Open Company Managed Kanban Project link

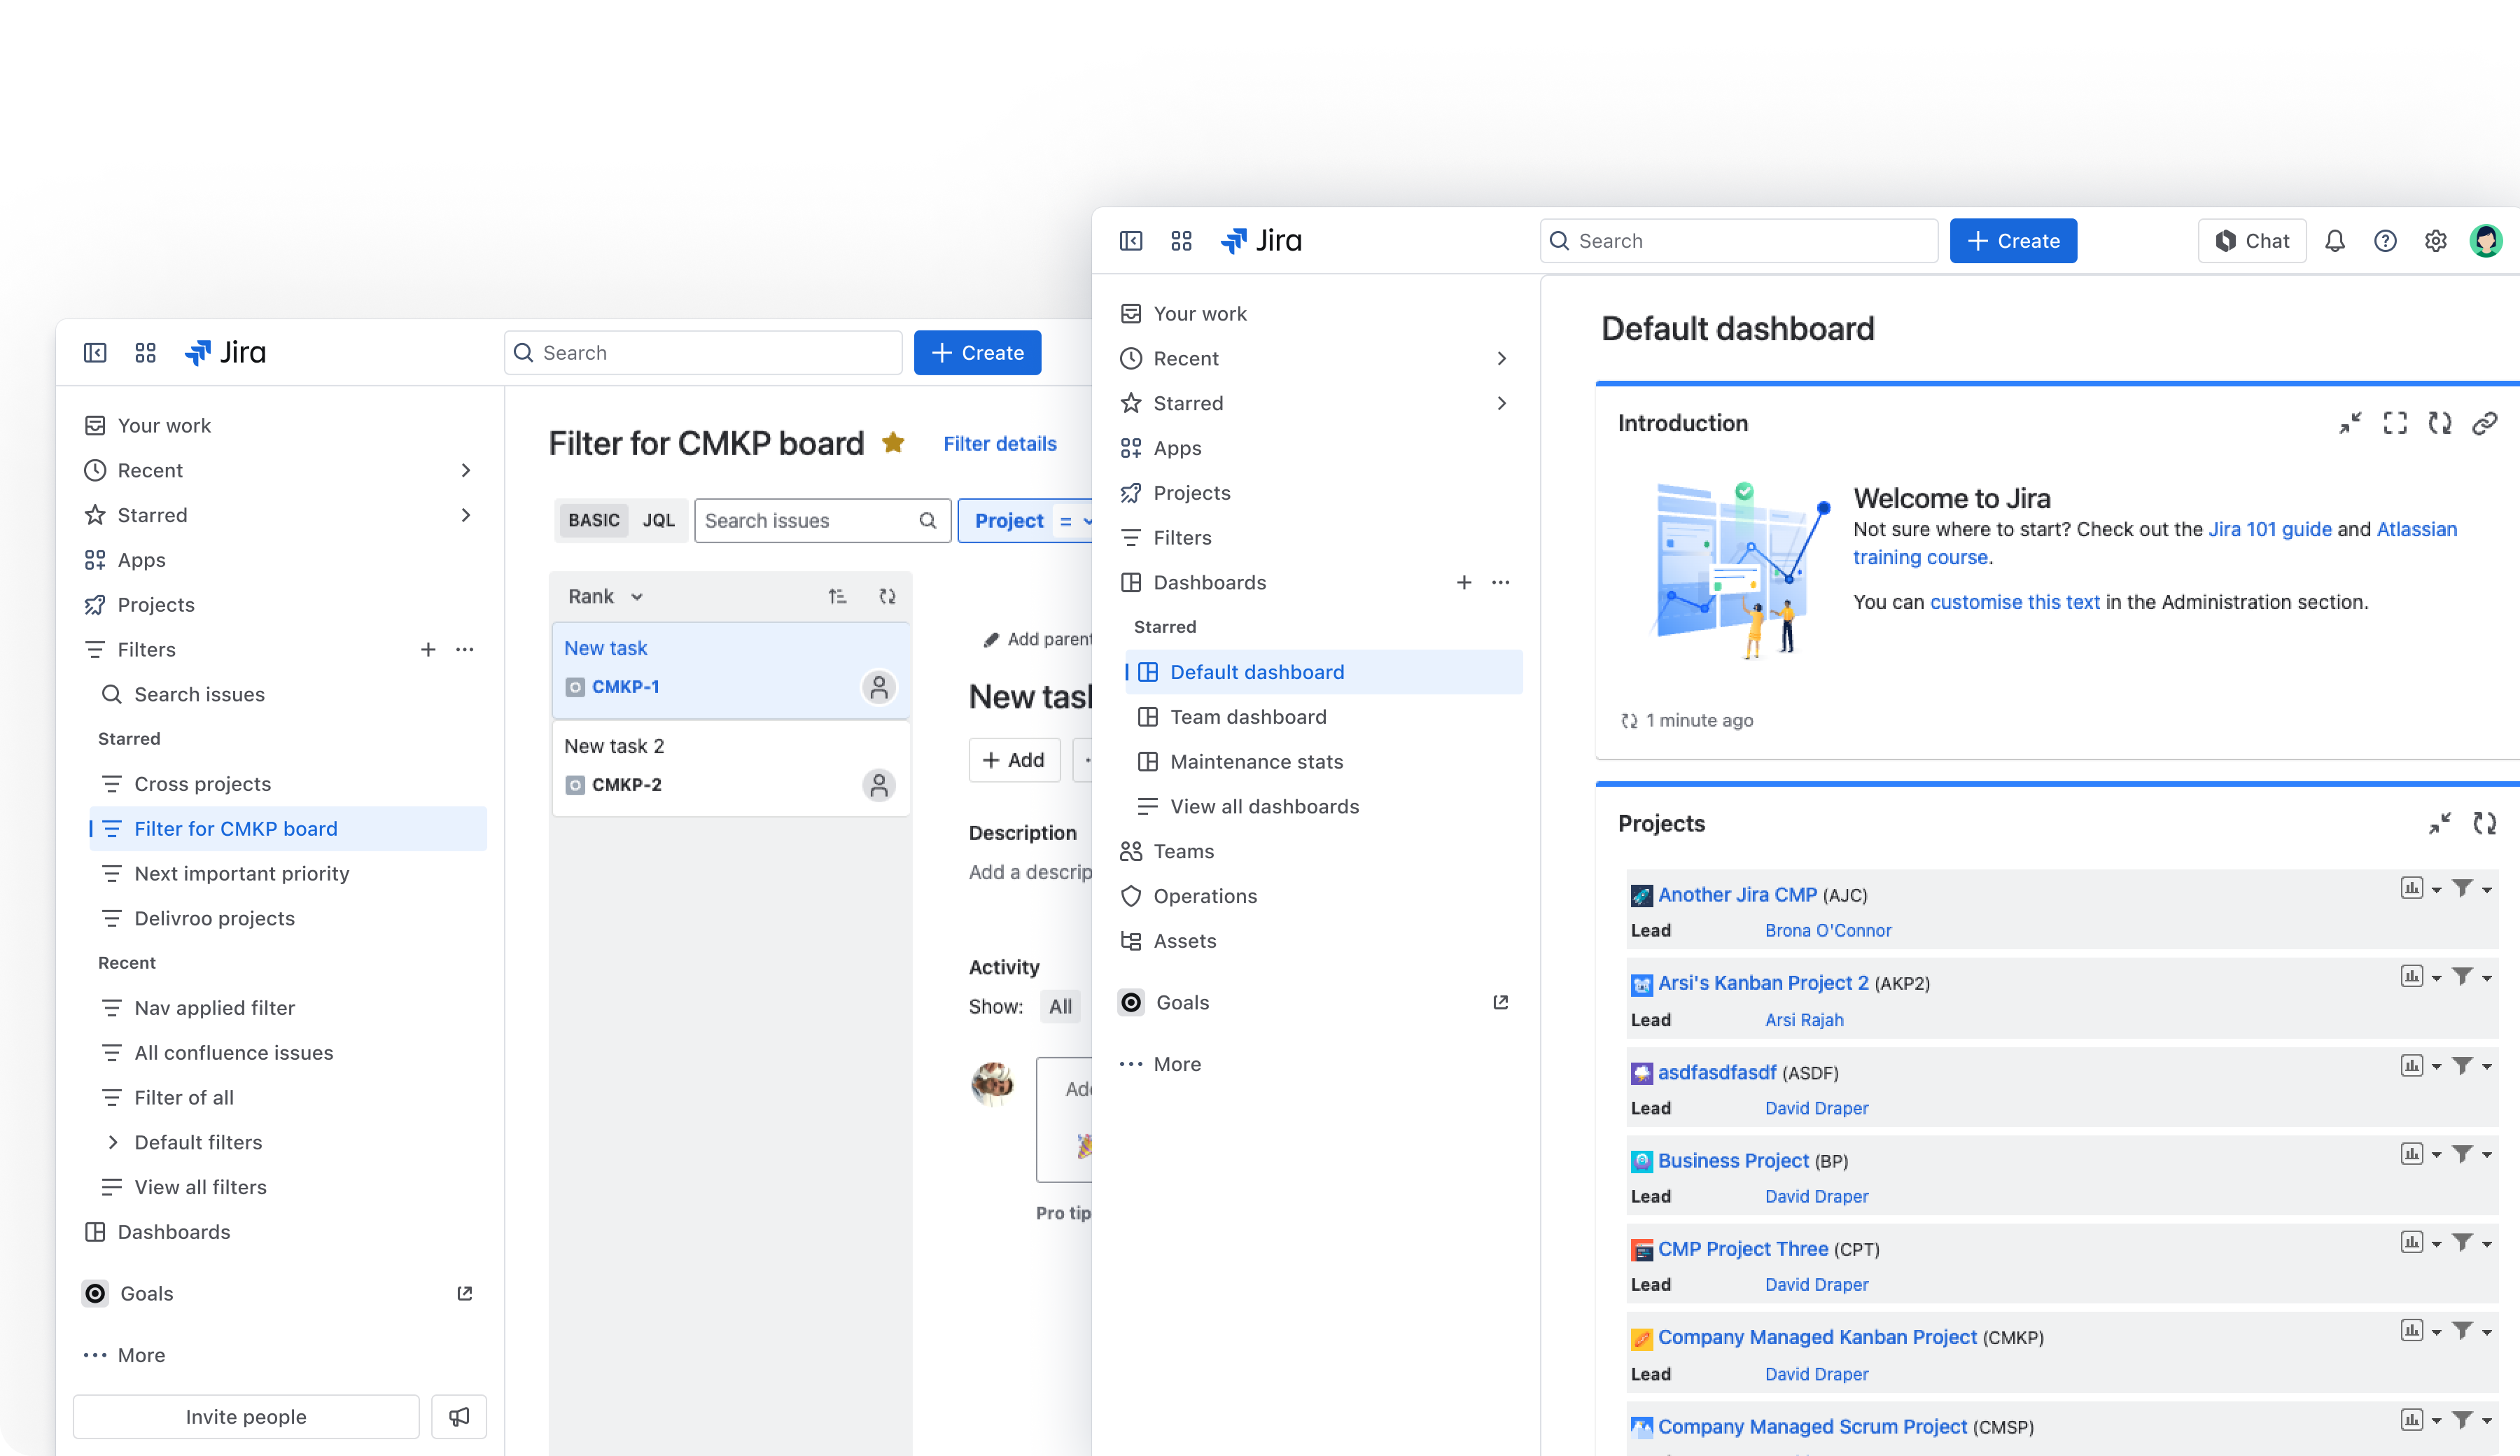(1817, 1337)
